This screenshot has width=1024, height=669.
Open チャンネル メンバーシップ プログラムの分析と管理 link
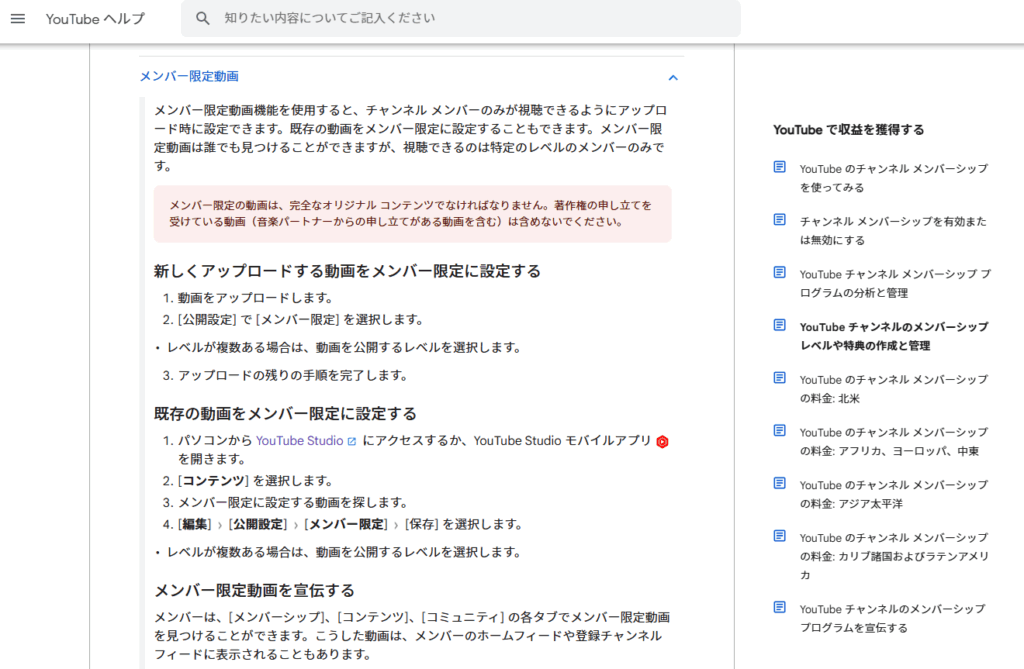893,283
